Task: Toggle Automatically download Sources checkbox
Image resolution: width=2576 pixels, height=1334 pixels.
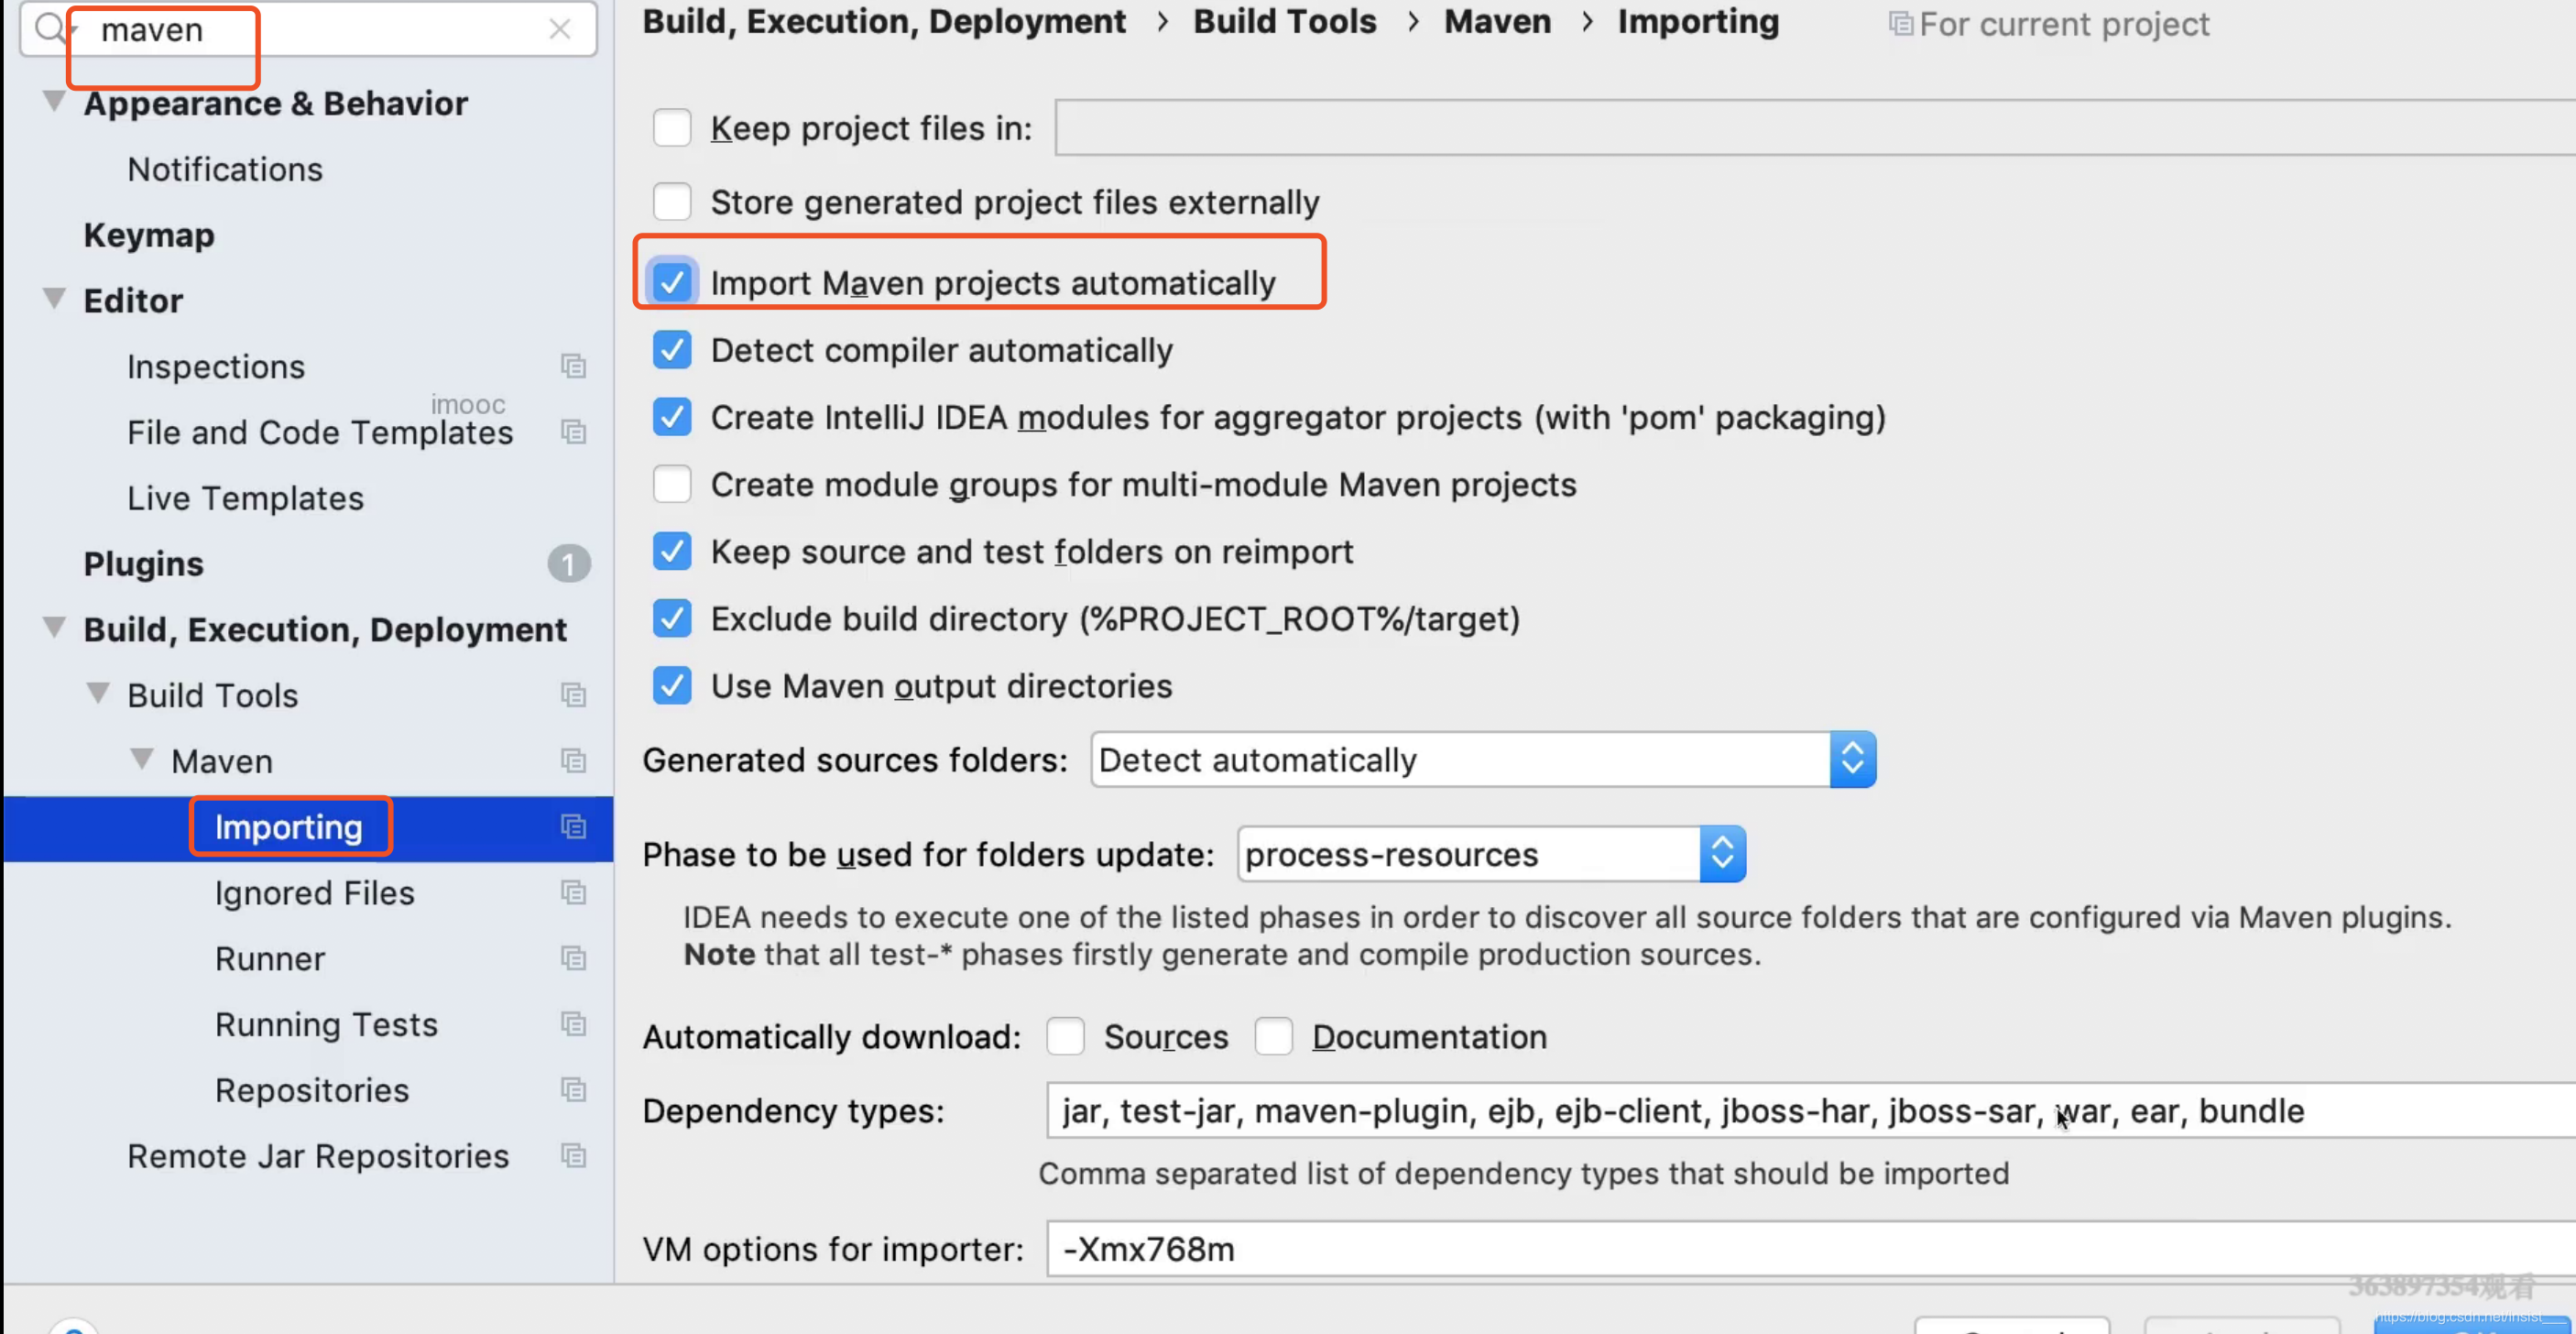Action: click(x=1064, y=1036)
